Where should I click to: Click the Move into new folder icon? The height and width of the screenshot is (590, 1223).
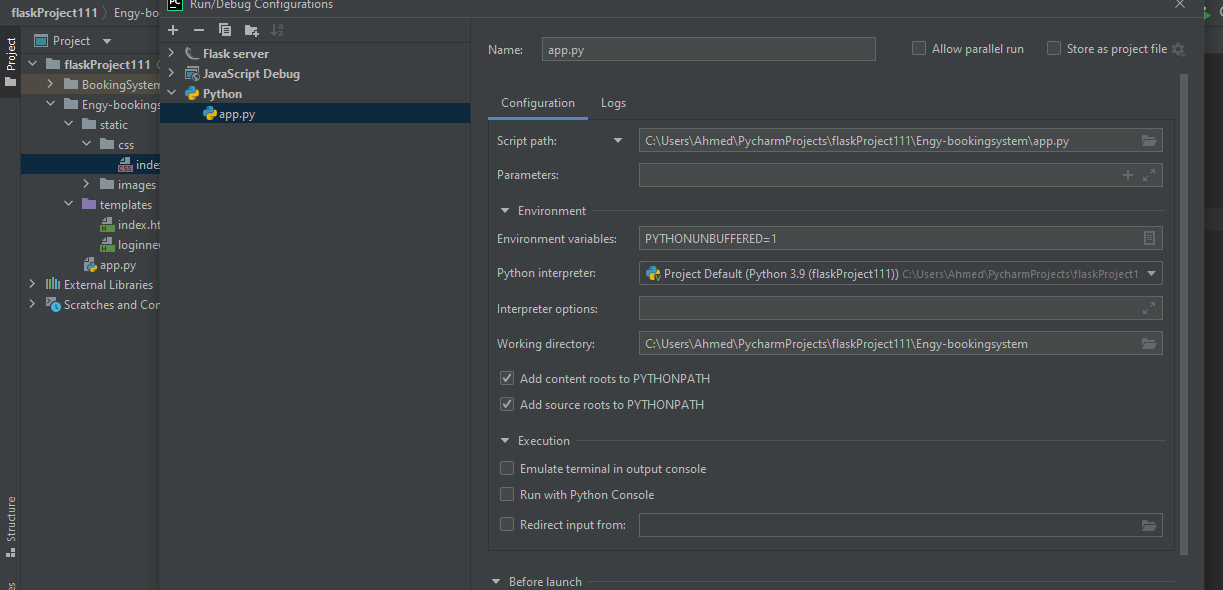pyautogui.click(x=251, y=30)
